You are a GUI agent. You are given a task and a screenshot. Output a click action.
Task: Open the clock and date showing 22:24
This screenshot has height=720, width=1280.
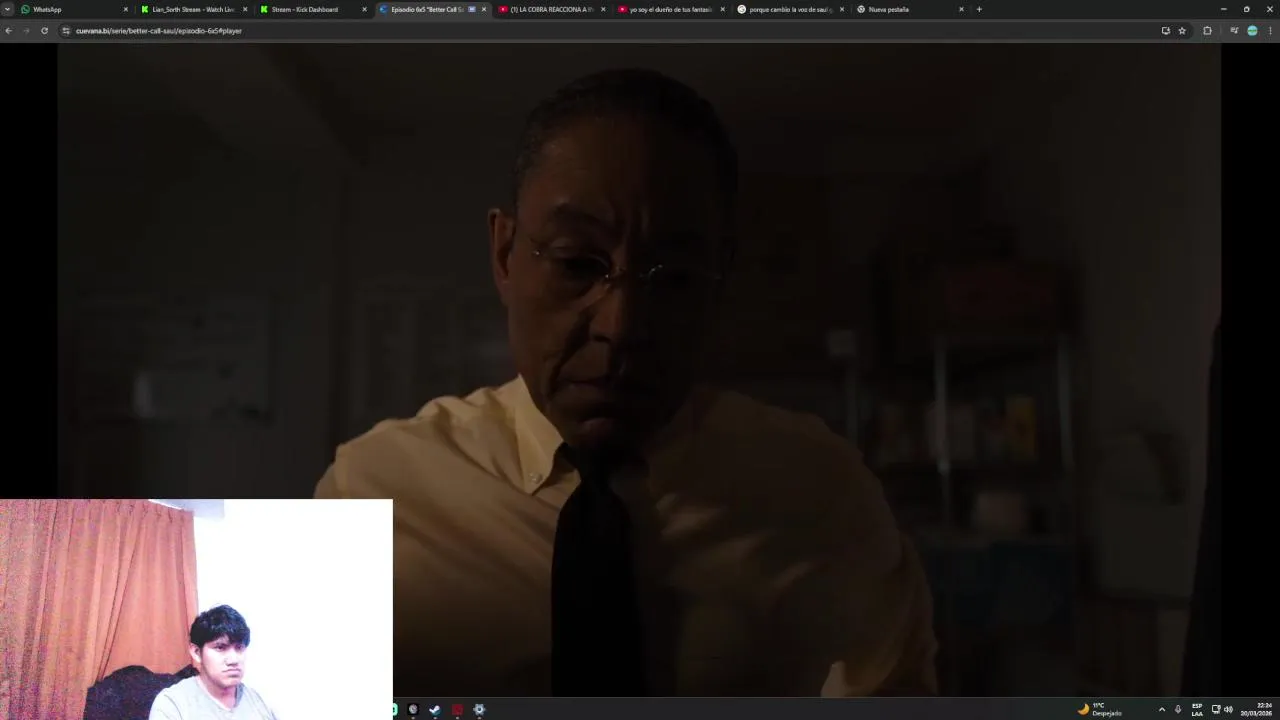pos(1256,709)
